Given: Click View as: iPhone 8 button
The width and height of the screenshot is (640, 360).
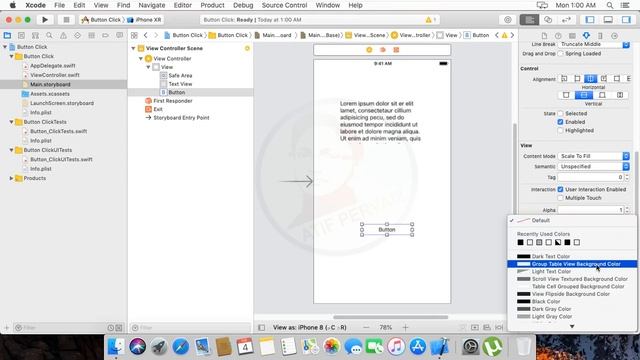Looking at the screenshot, I should click(309, 327).
